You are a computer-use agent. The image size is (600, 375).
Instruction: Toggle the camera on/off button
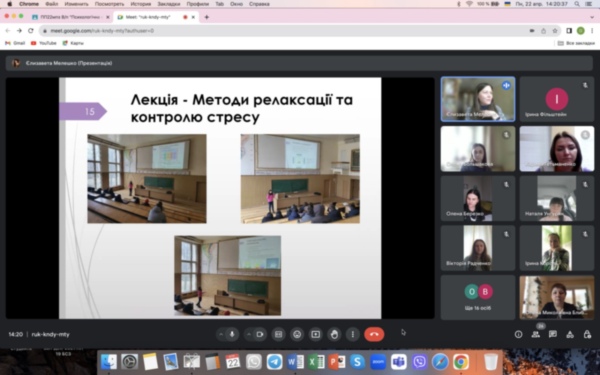click(x=260, y=334)
